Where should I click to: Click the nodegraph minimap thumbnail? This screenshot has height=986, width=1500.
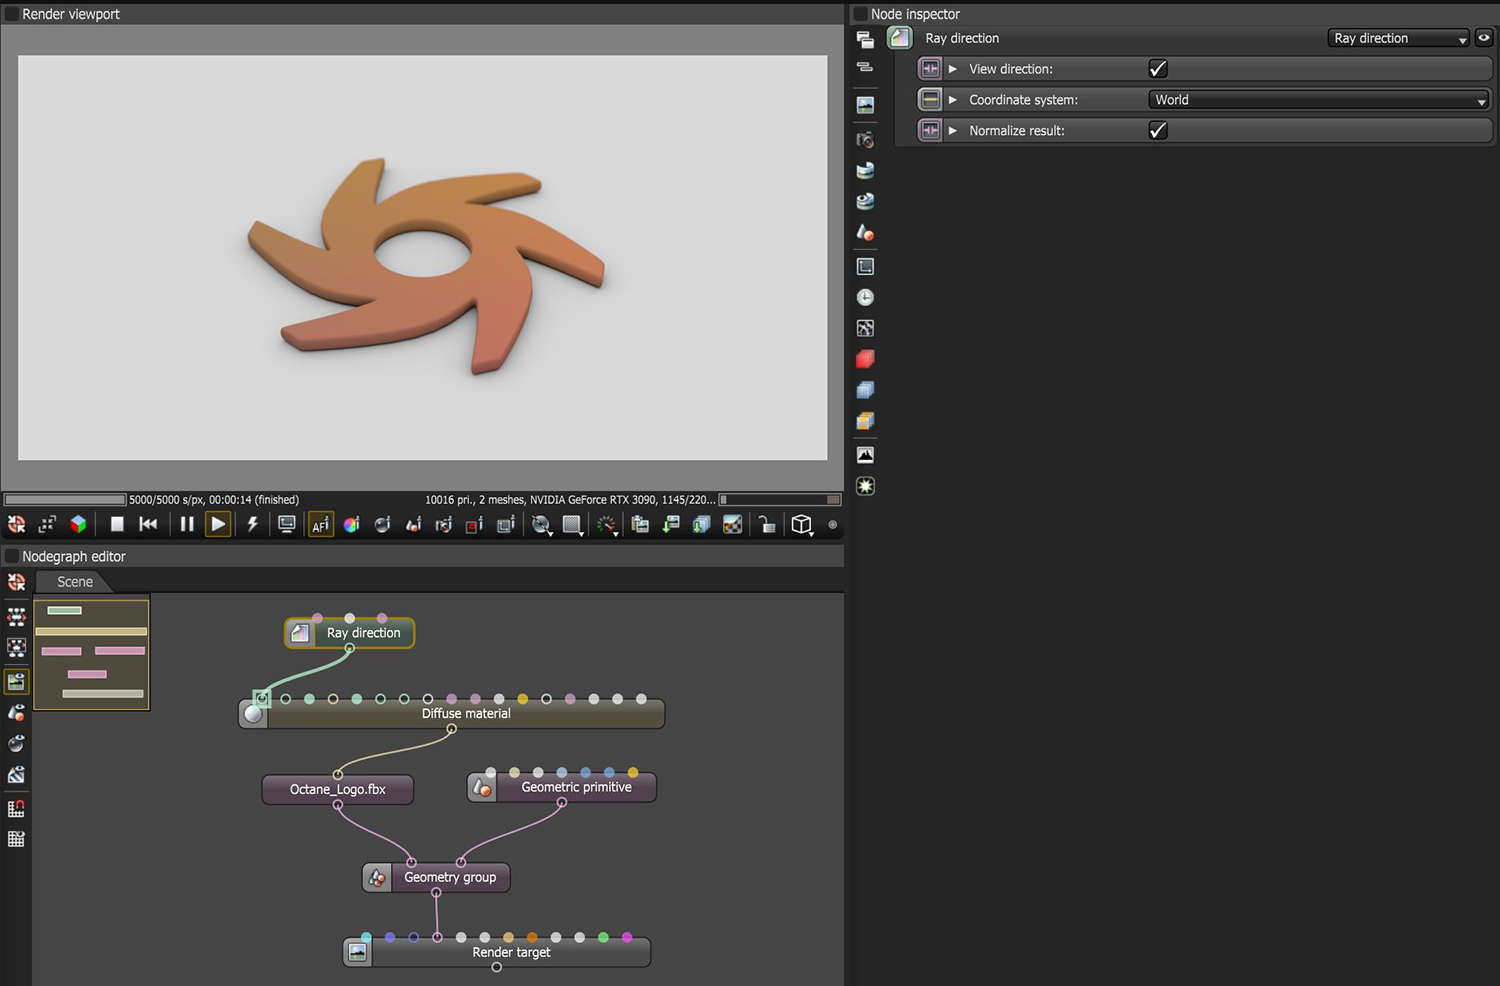pyautogui.click(x=91, y=654)
